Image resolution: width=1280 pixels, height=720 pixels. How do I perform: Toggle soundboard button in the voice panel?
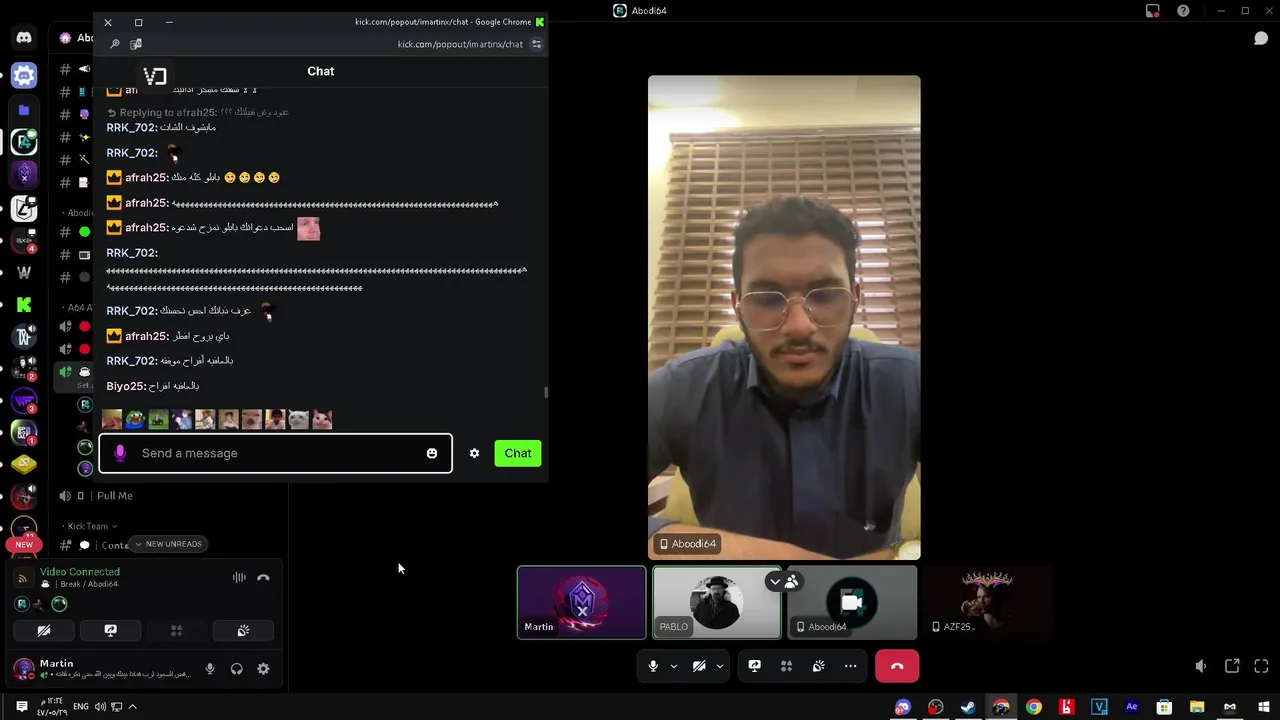coord(243,631)
